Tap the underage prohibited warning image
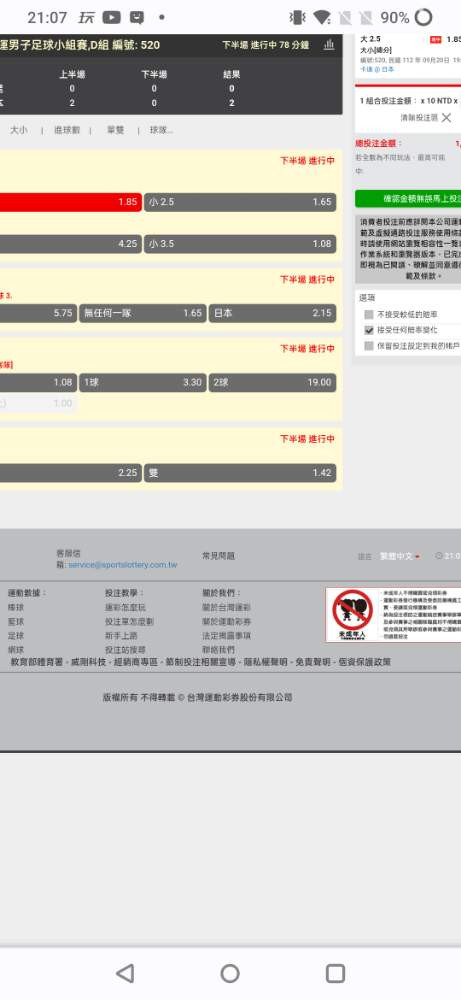 click(353, 615)
